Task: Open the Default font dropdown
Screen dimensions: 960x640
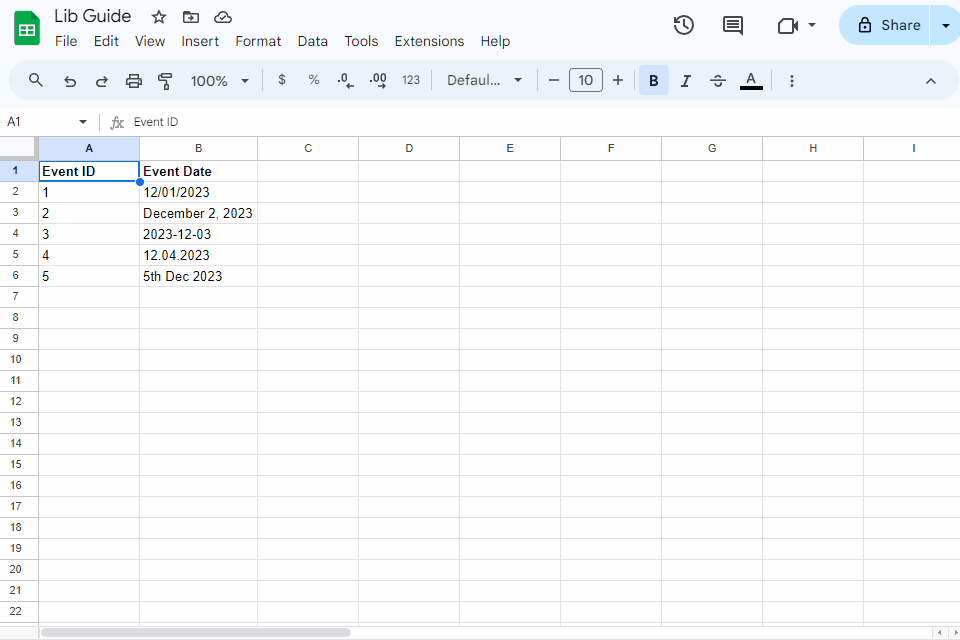Action: (x=484, y=80)
